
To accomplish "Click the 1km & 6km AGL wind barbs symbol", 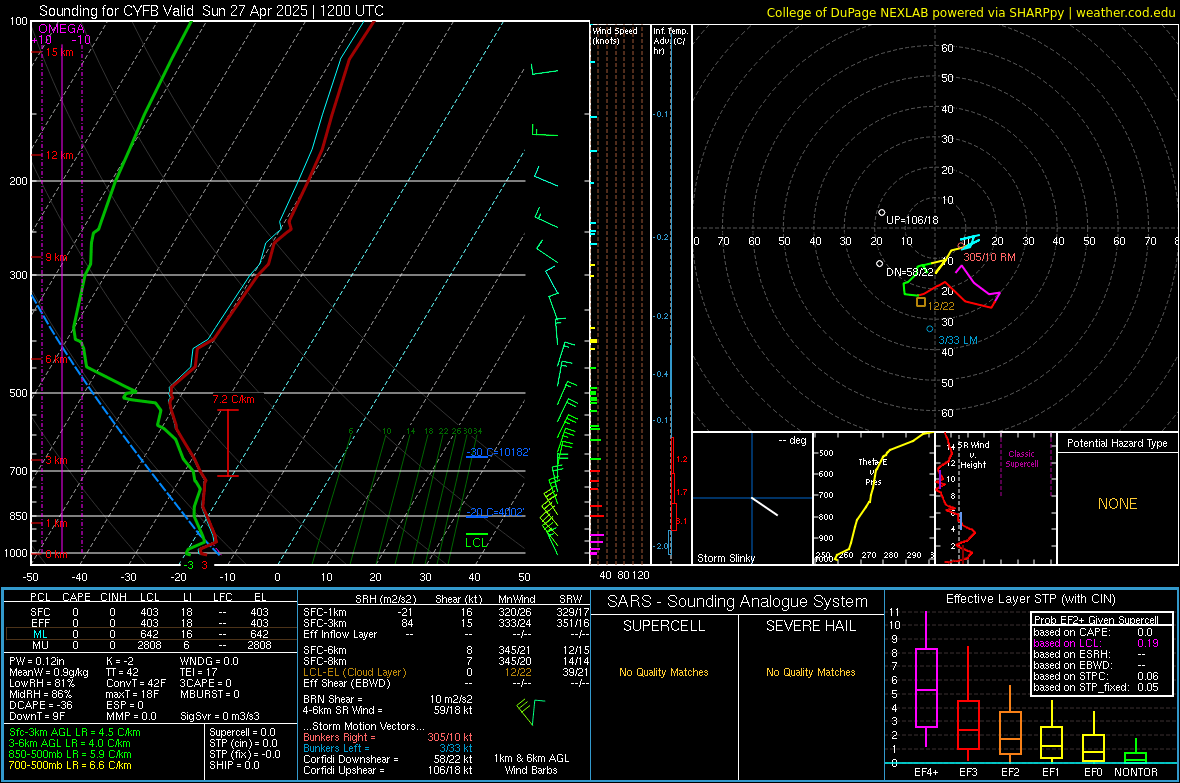I will coord(531,711).
